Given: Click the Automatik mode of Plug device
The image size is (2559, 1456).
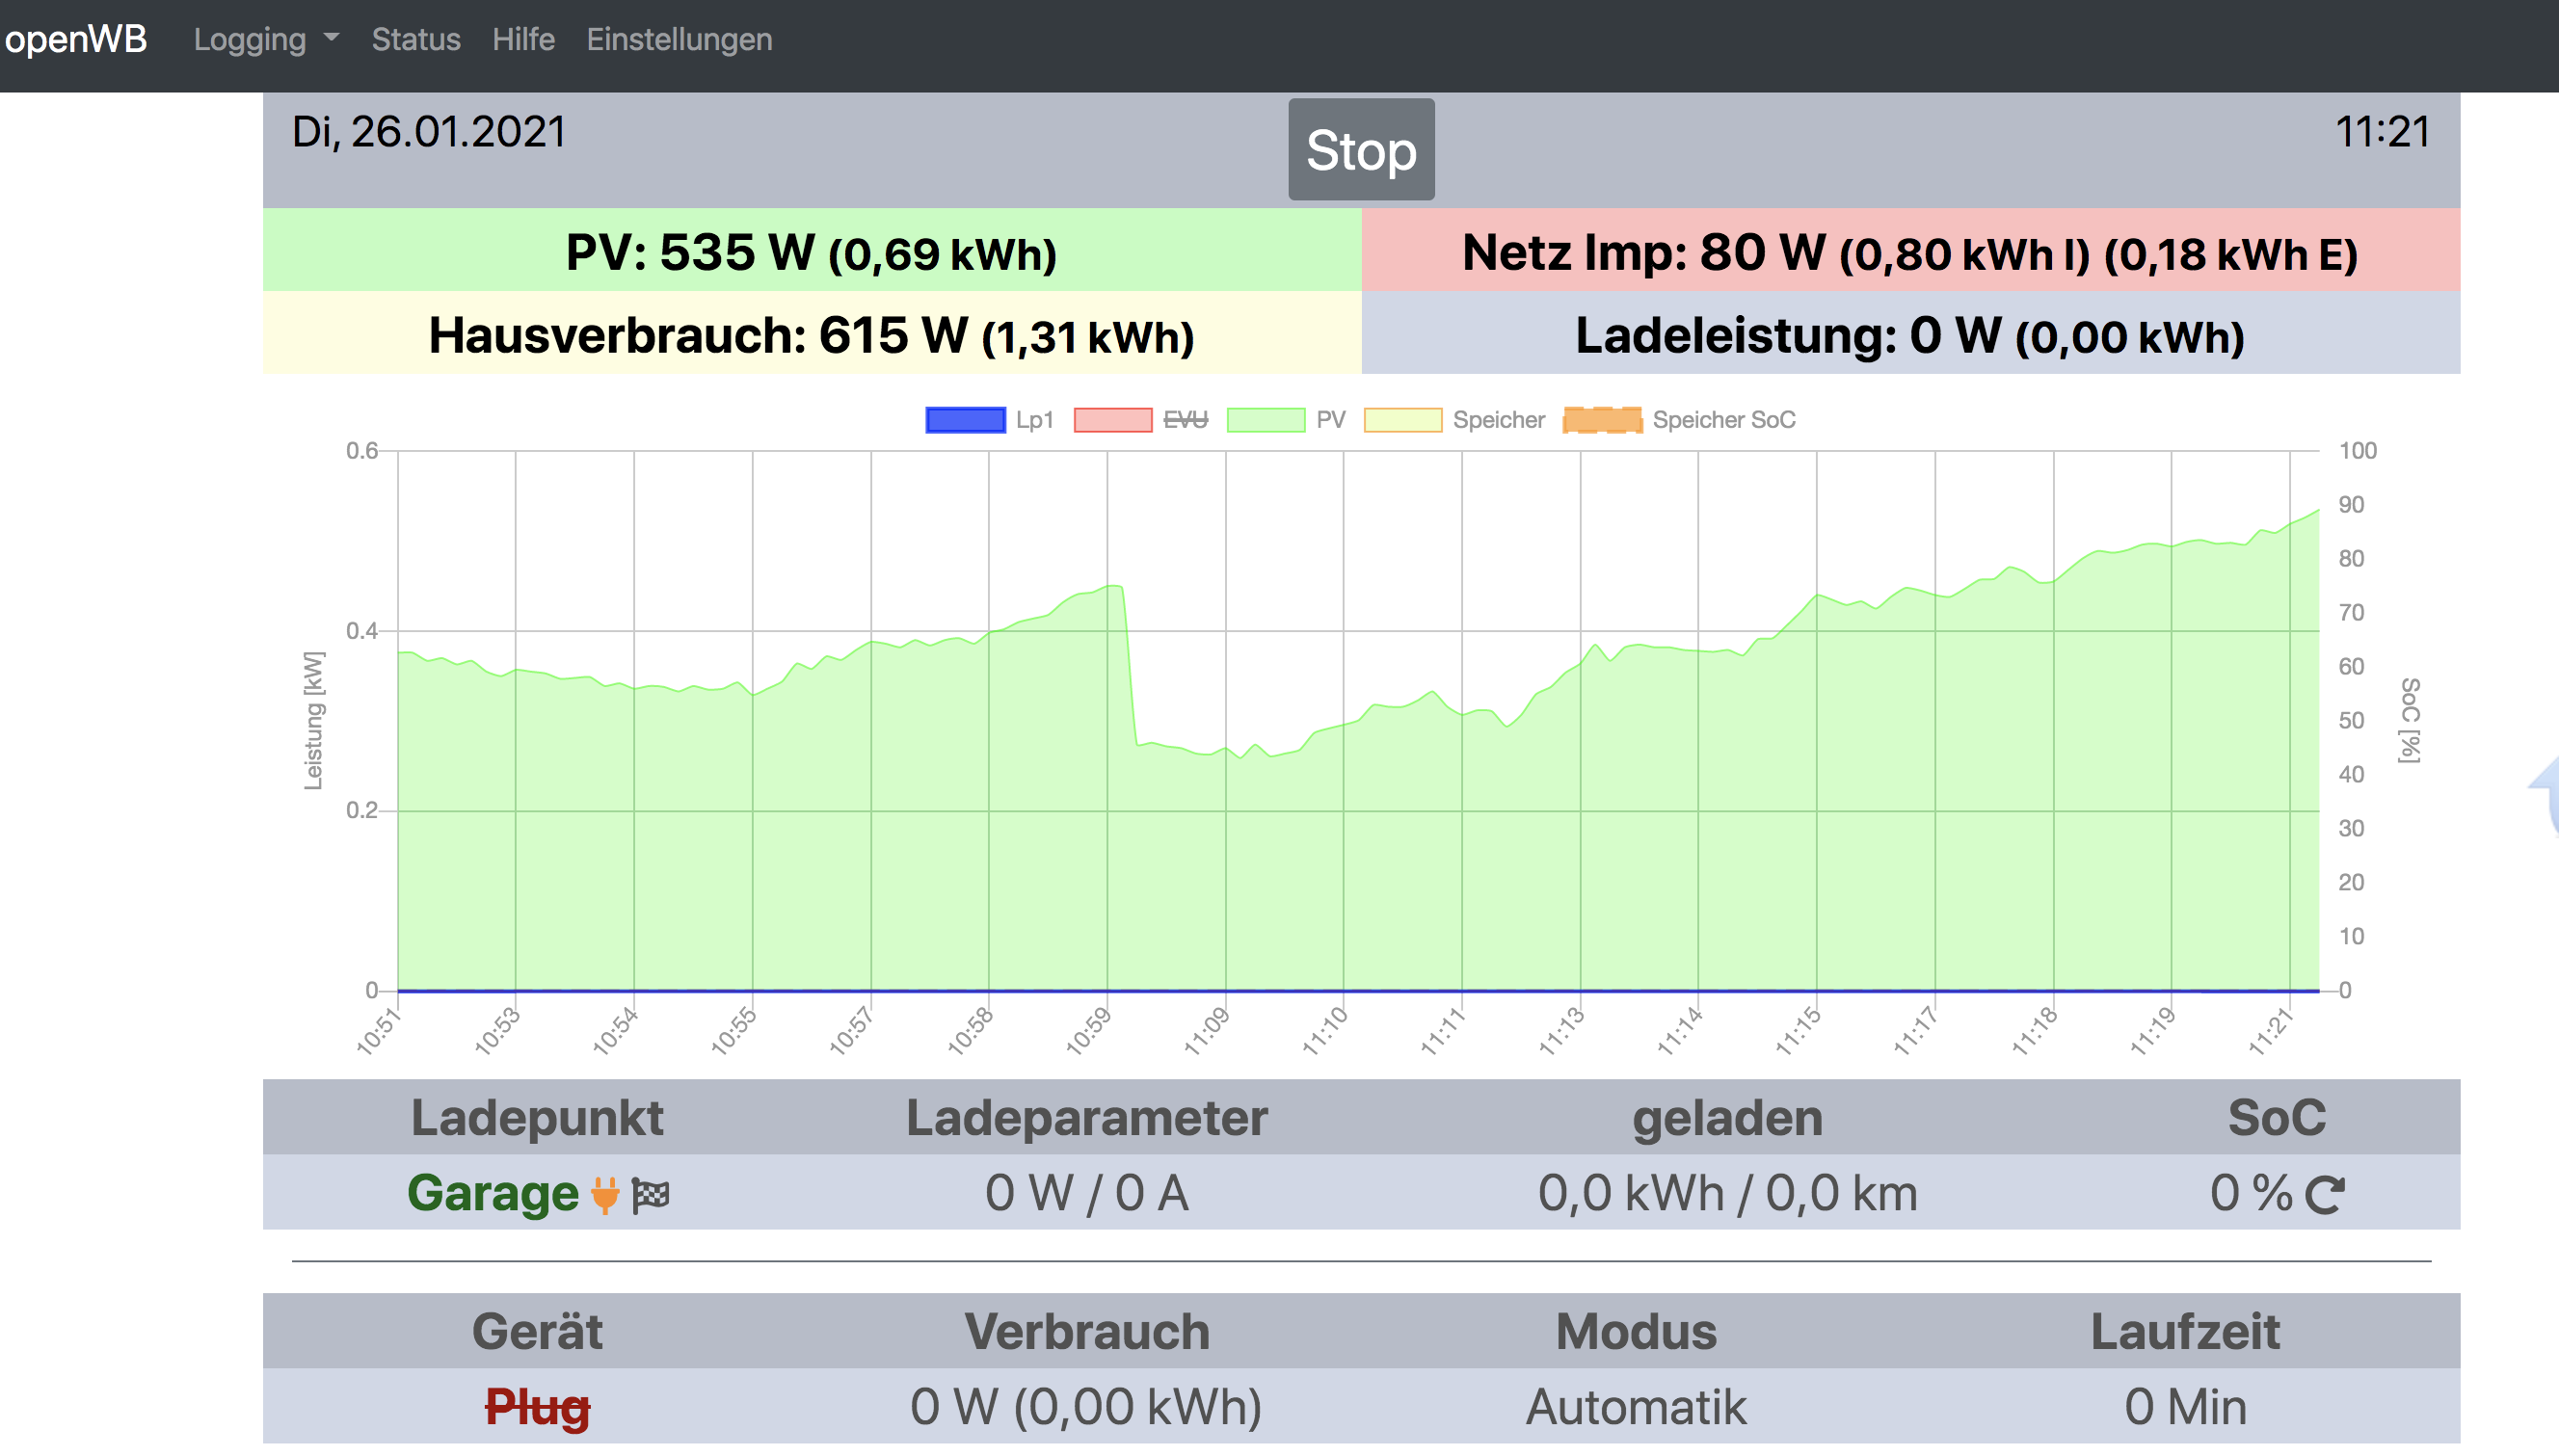Looking at the screenshot, I should tap(1636, 1407).
